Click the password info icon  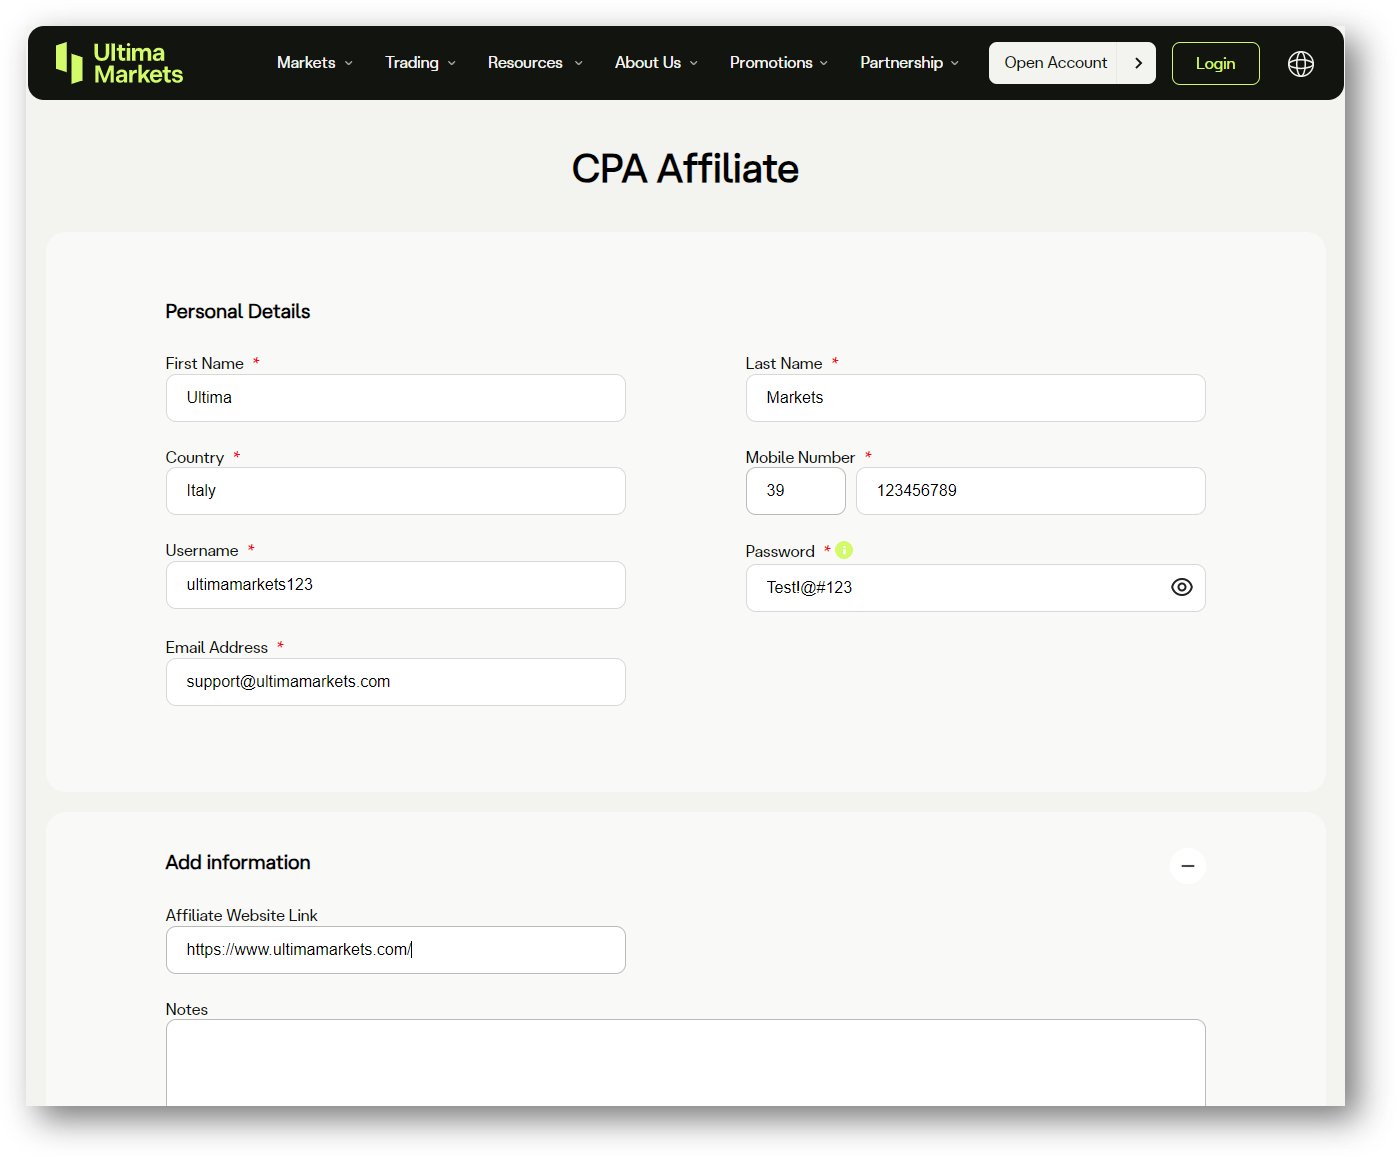(x=844, y=550)
